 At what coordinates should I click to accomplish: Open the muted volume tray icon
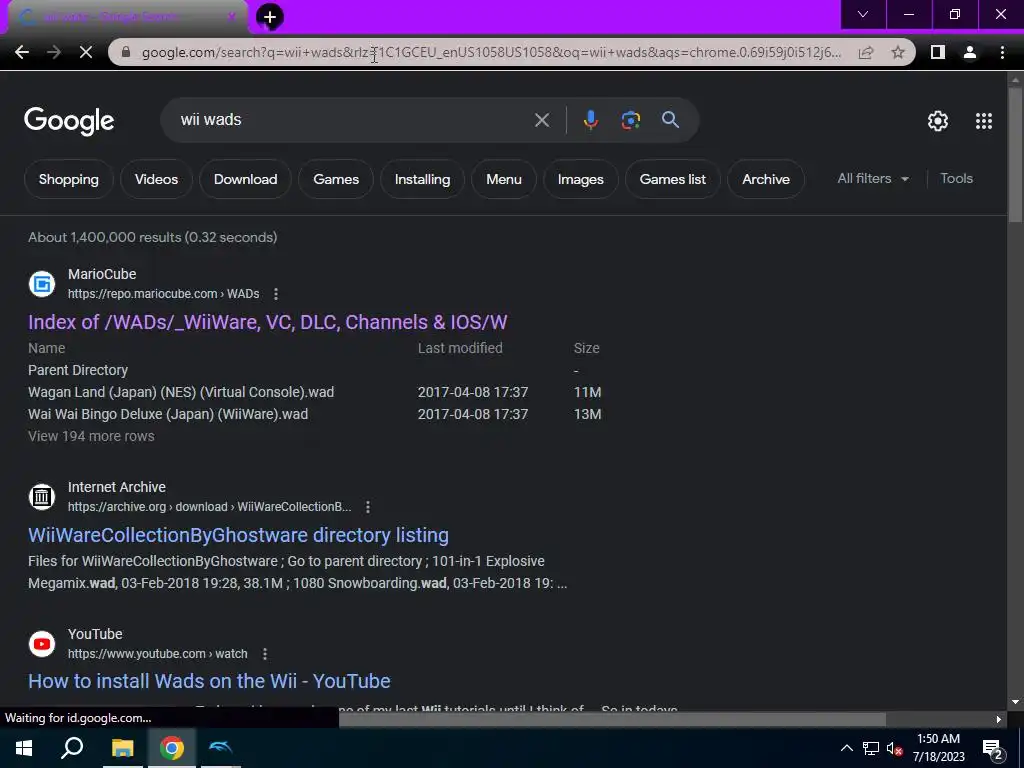click(894, 748)
